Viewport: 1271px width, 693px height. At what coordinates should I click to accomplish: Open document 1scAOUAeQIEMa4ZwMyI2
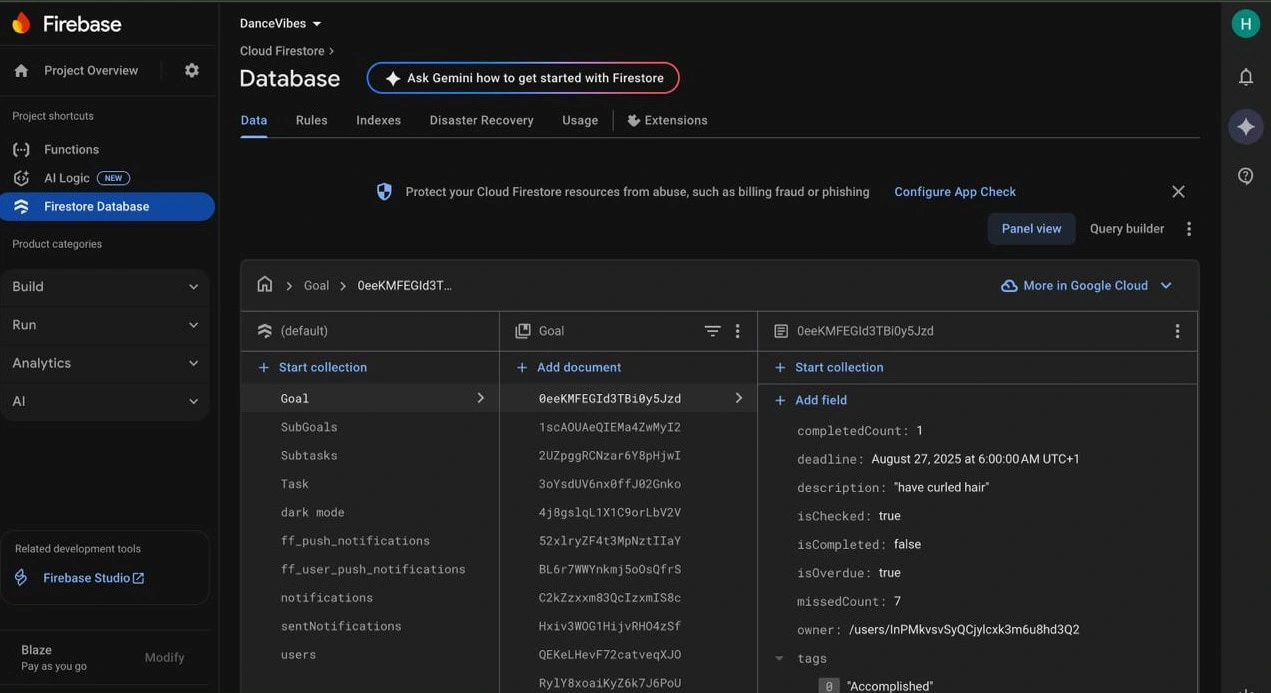click(610, 427)
